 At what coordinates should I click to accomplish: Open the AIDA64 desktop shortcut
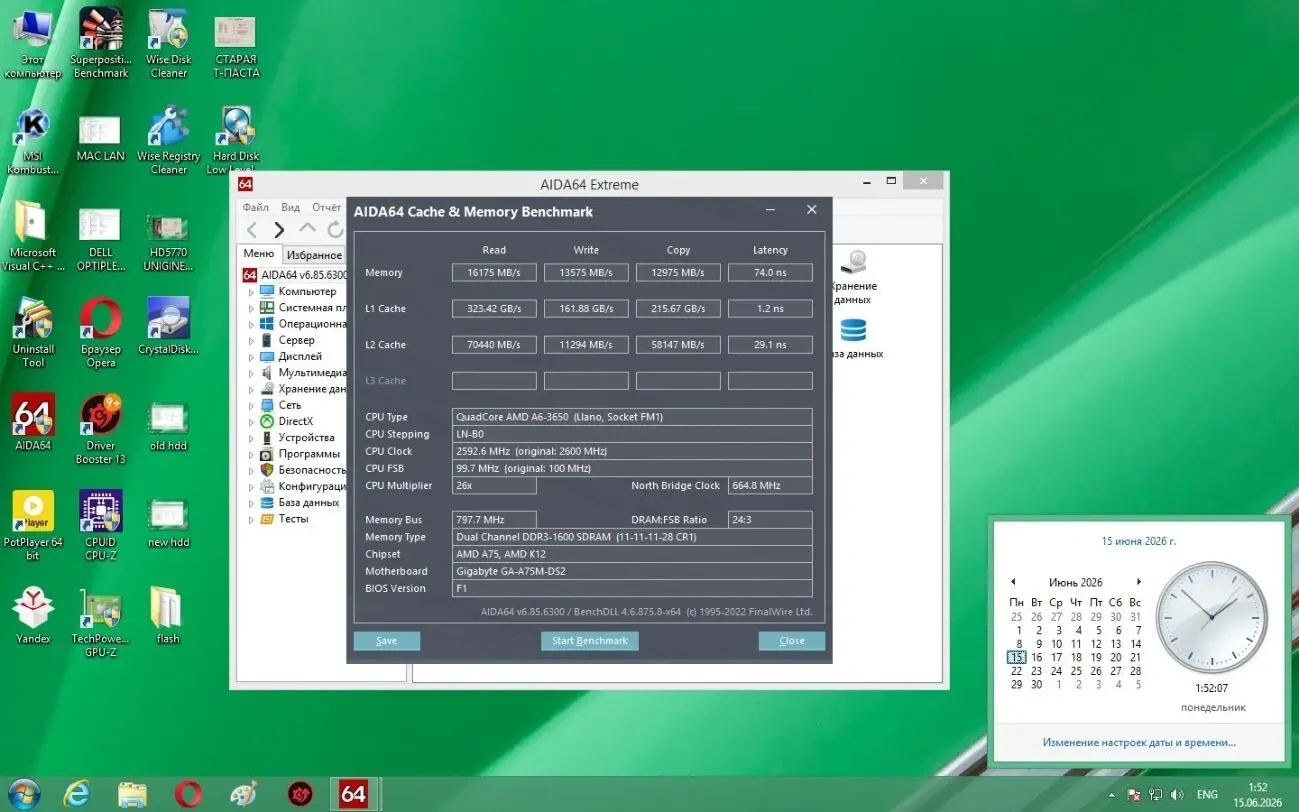33,422
